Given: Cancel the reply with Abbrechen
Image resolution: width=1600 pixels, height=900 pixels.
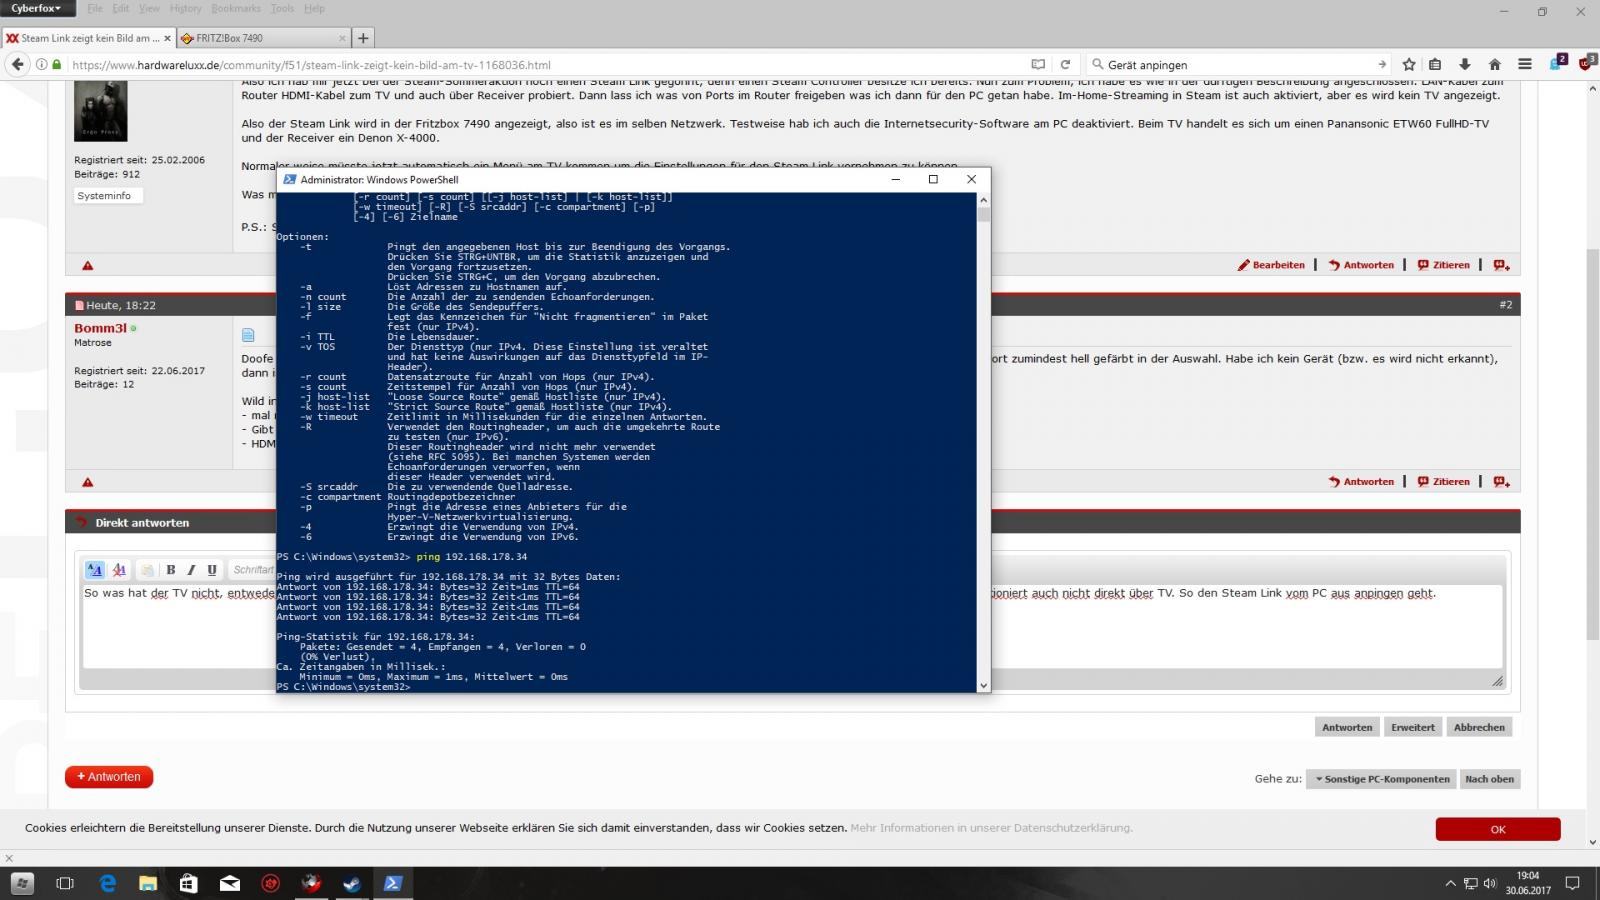Looking at the screenshot, I should tap(1479, 727).
